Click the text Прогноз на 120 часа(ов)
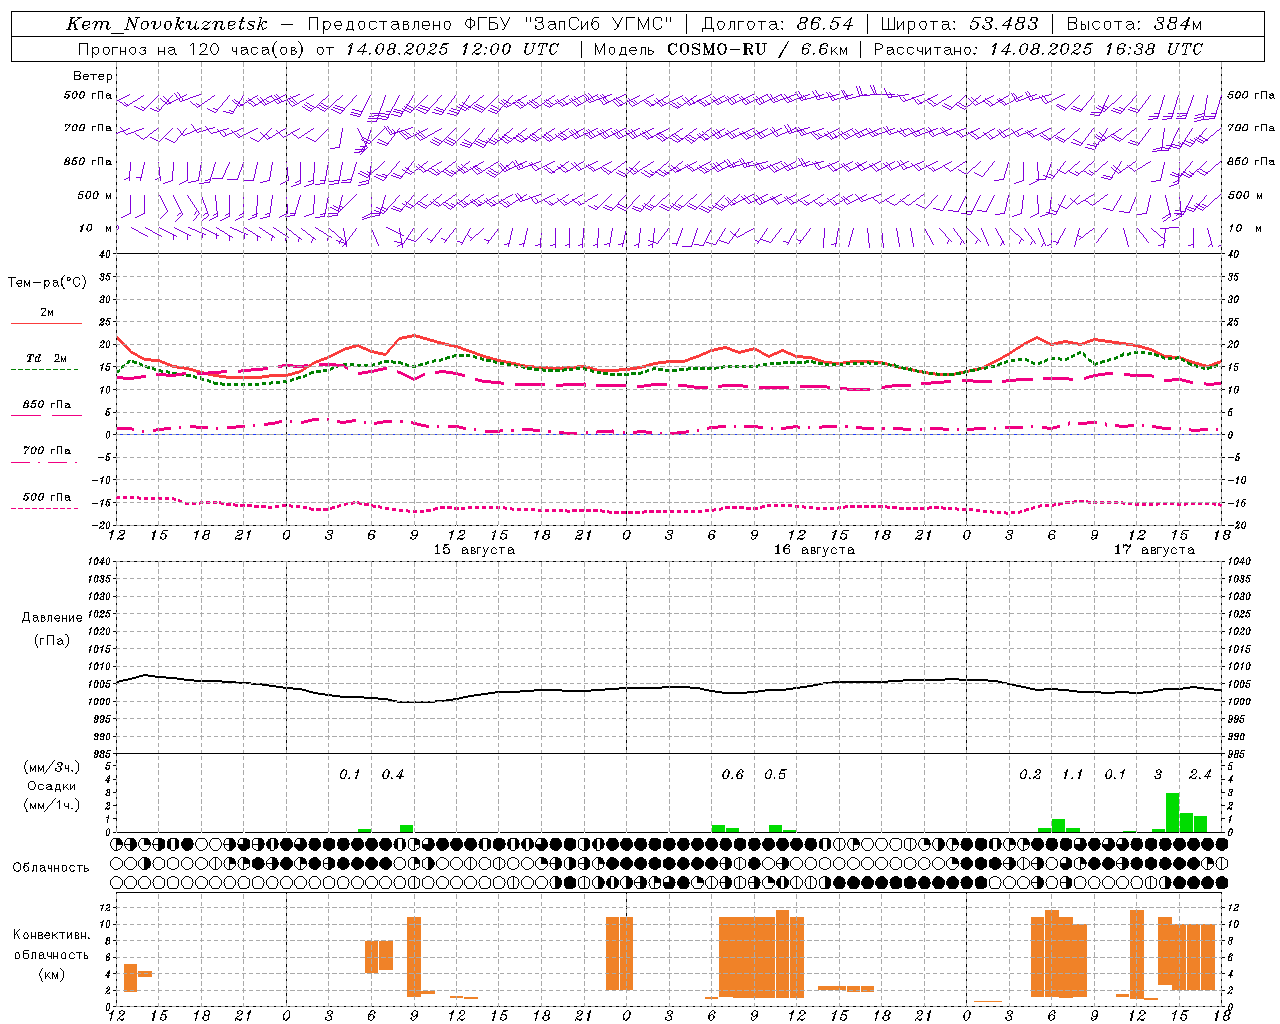Viewport: 1280px width, 1024px height. pos(191,49)
